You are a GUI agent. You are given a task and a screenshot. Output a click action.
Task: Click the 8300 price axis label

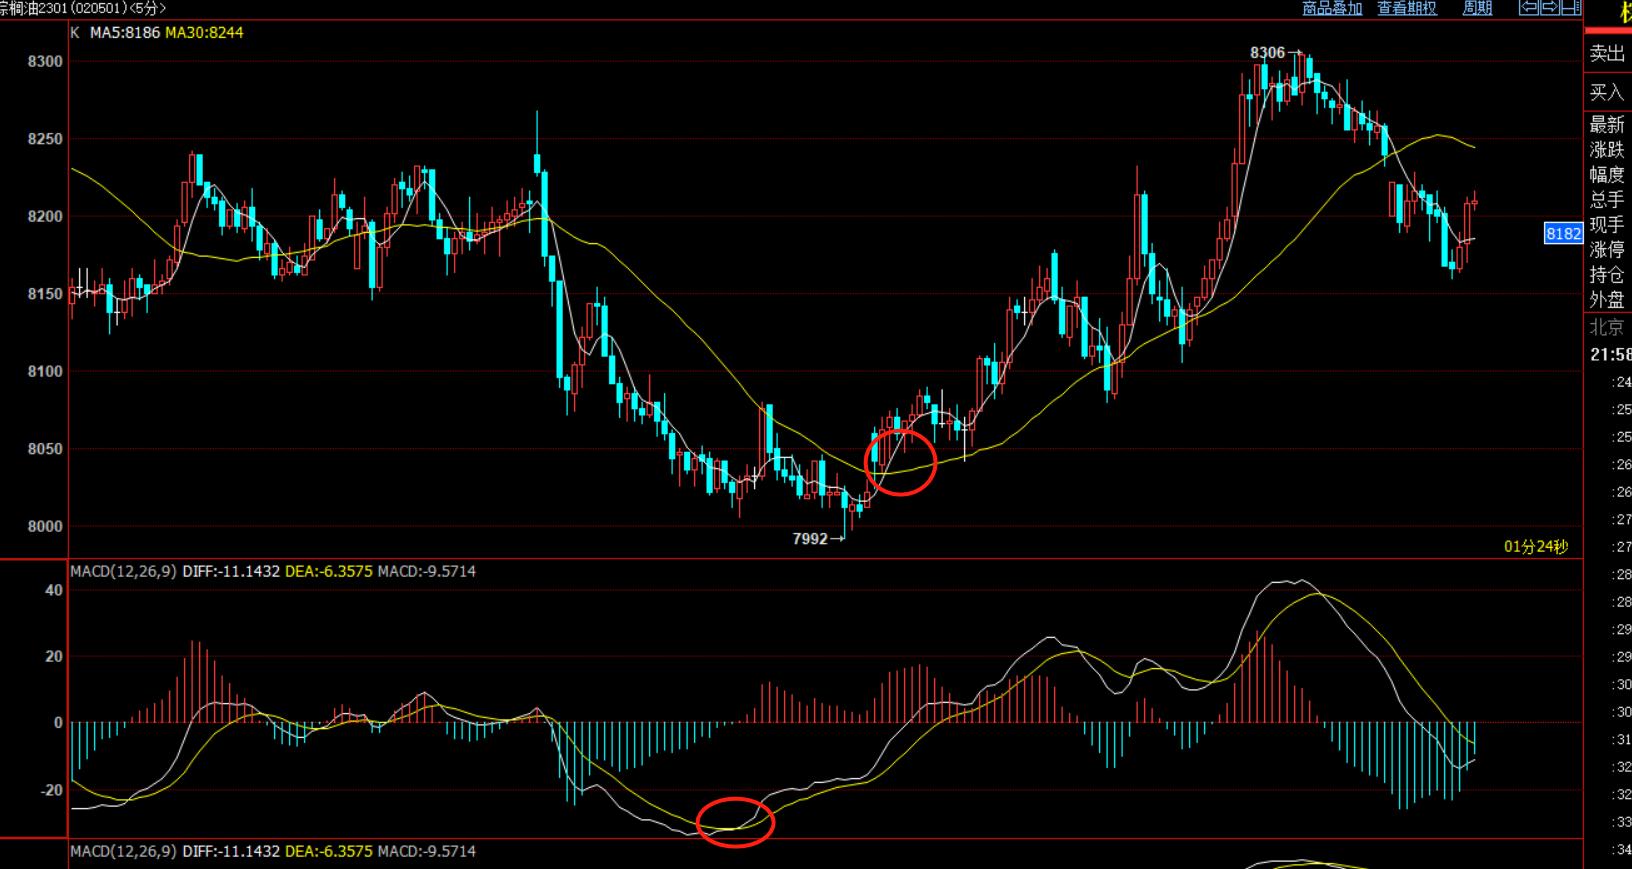[45, 62]
